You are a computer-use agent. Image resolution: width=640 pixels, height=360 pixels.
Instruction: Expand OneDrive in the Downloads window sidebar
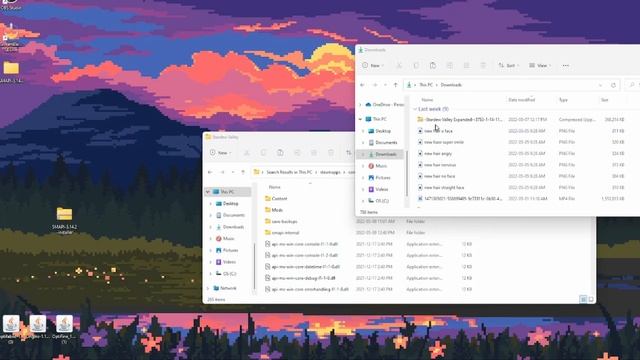click(360, 104)
